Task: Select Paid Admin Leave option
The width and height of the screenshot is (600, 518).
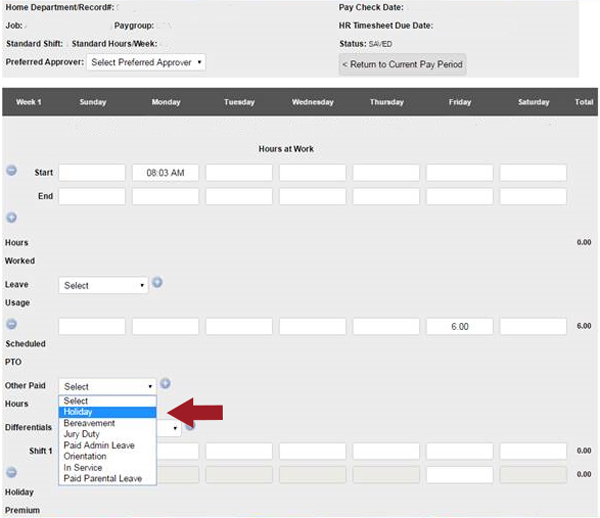Action: 108,445
